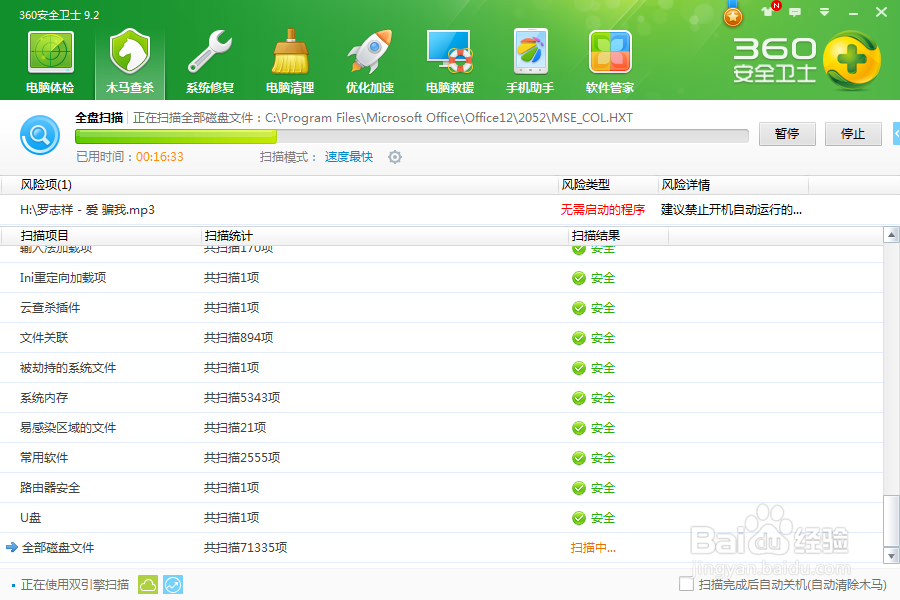Open the 速度最快 scan mode selector

[349, 157]
